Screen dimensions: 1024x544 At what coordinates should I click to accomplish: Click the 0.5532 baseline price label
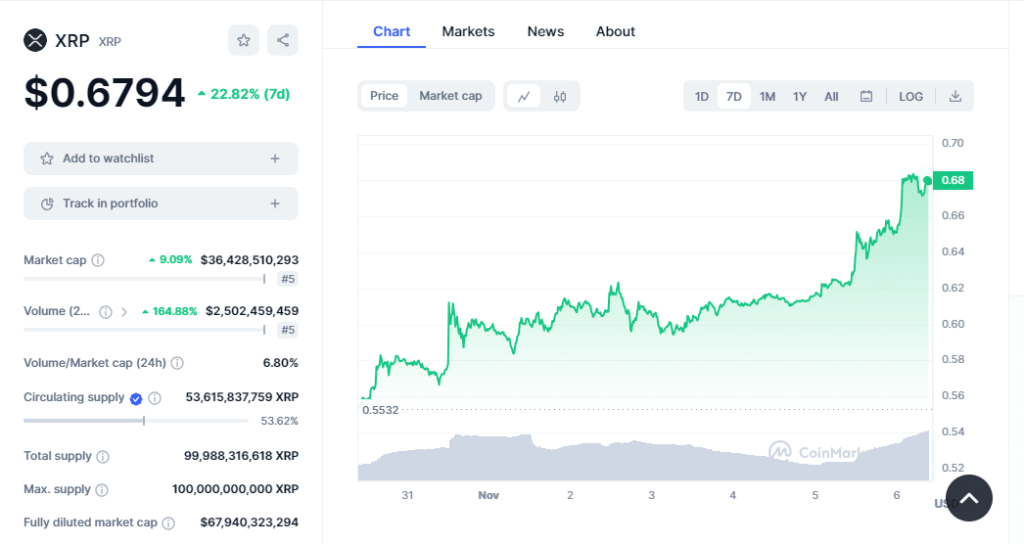click(x=380, y=410)
